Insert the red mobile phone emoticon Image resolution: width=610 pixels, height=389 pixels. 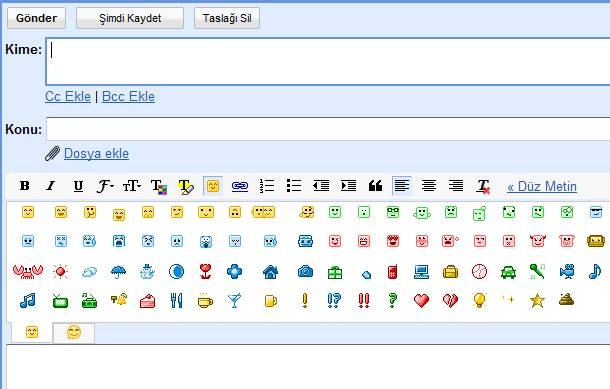pos(393,272)
